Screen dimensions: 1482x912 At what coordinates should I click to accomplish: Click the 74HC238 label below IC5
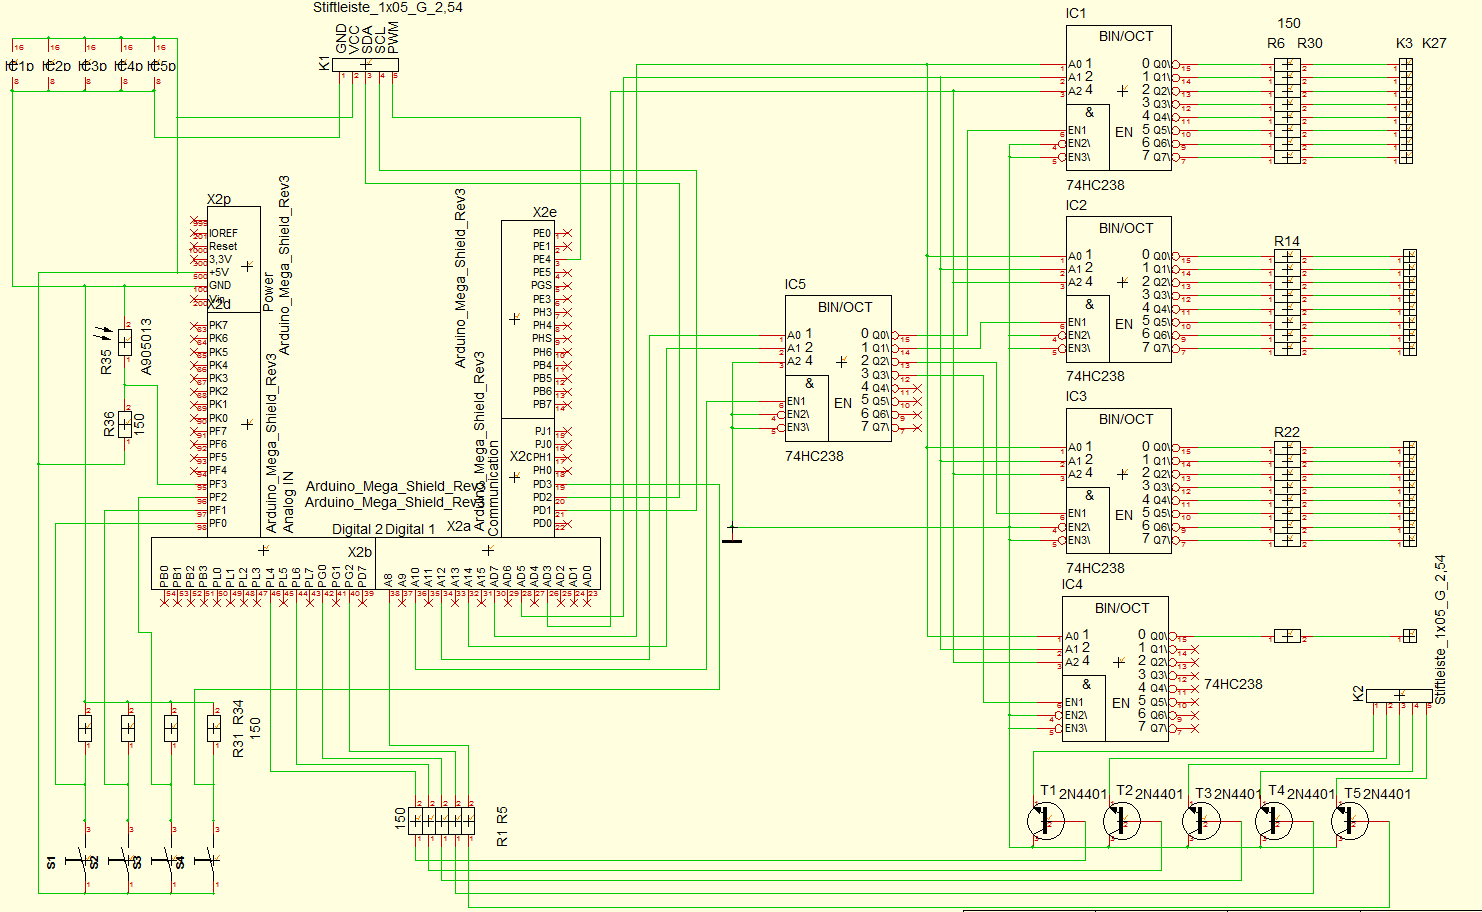pyautogui.click(x=814, y=456)
